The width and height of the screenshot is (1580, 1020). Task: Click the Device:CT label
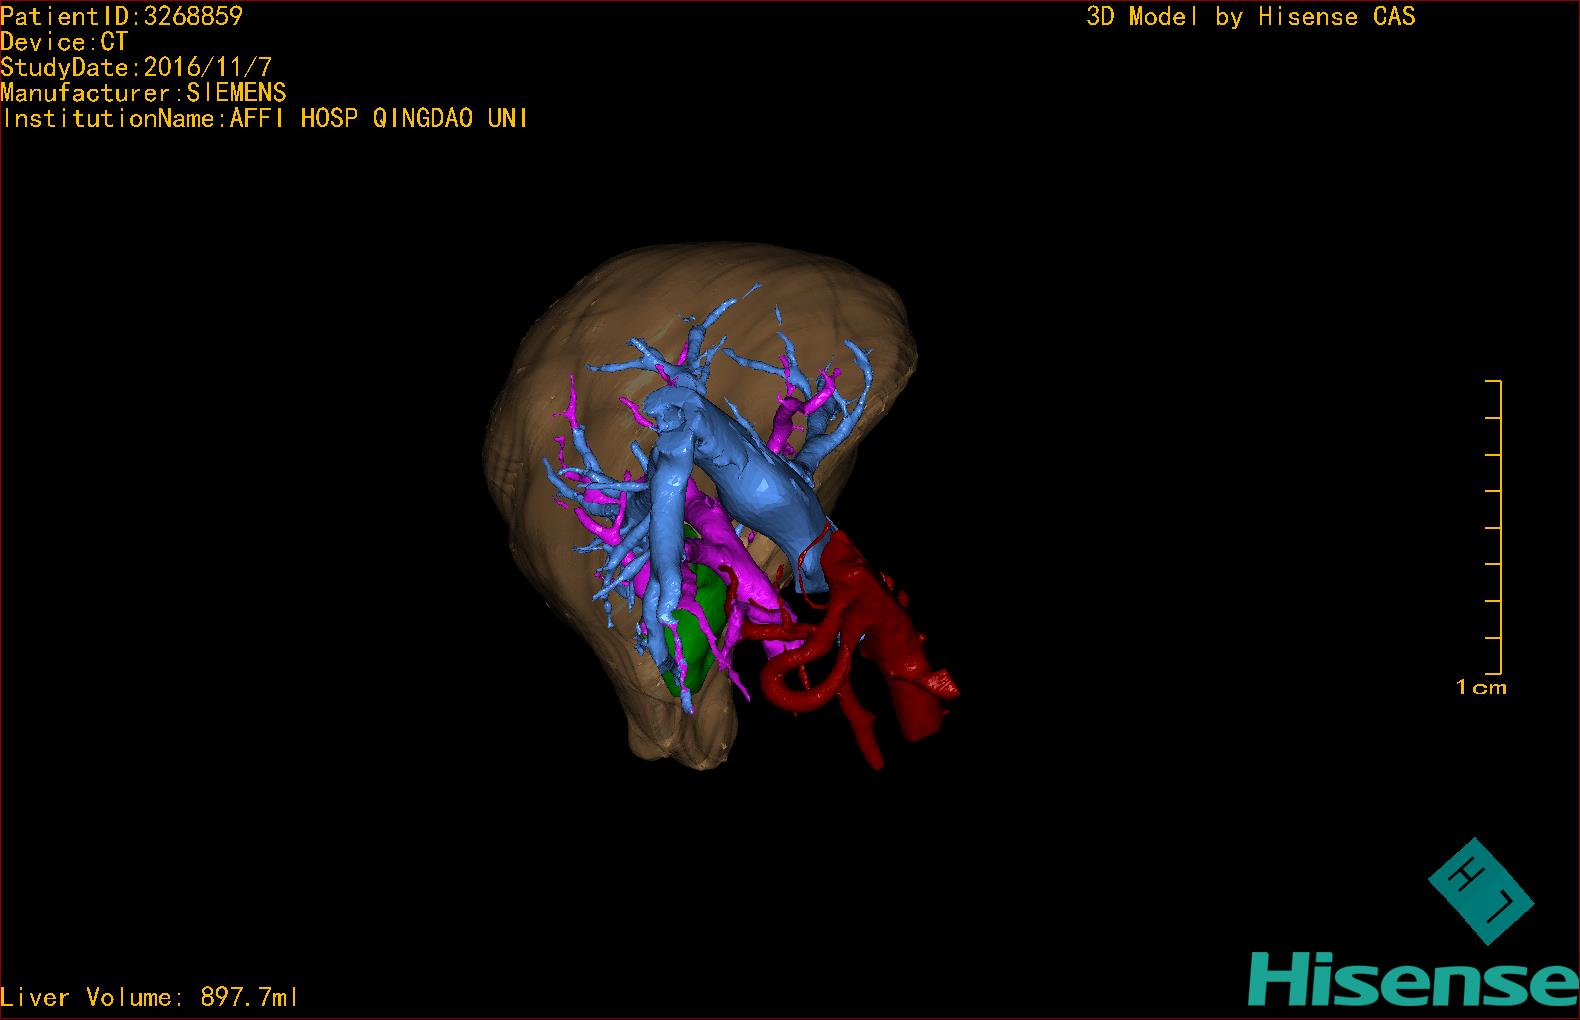(64, 42)
